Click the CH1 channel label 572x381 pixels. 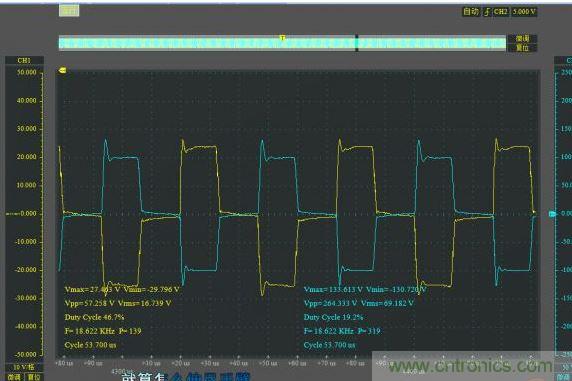click(24, 61)
